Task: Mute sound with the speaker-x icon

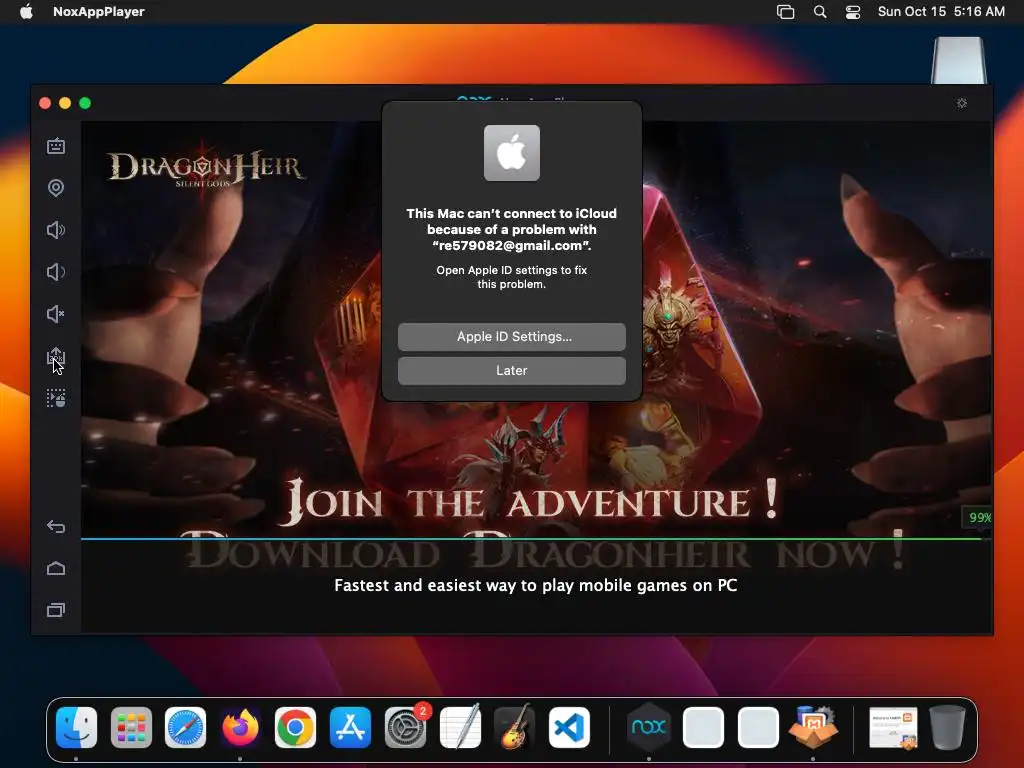Action: [56, 314]
